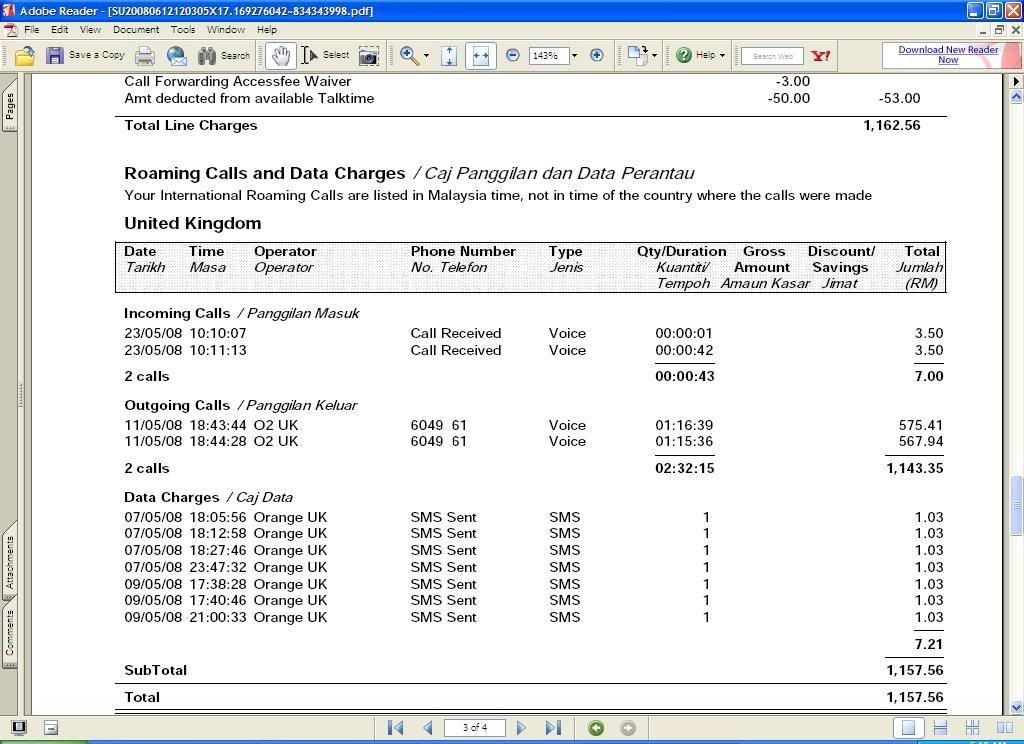Toggle Fit Width view mode

480,56
